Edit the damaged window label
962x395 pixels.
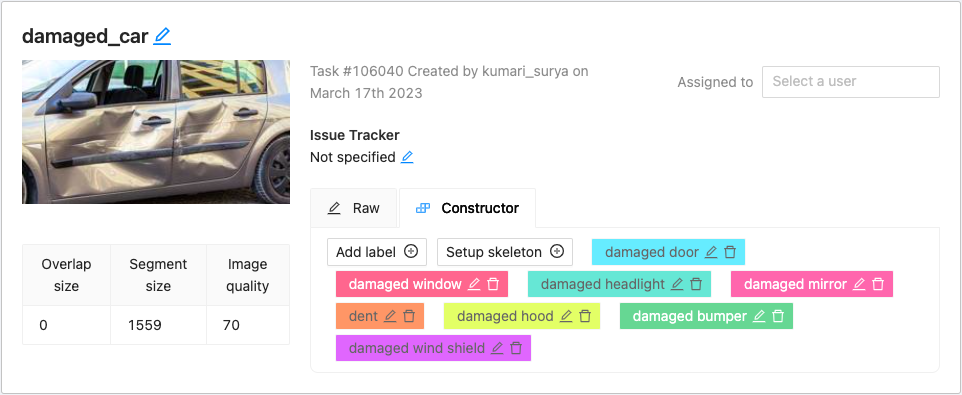pyautogui.click(x=474, y=284)
